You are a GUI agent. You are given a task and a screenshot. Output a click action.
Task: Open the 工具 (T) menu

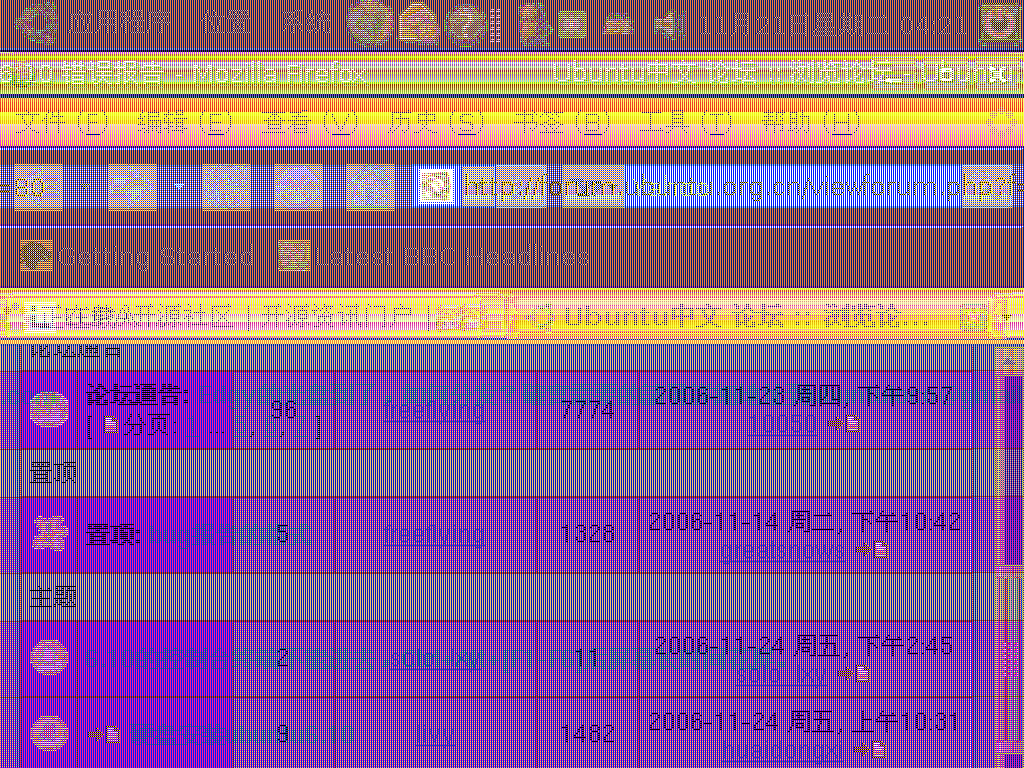tap(684, 123)
